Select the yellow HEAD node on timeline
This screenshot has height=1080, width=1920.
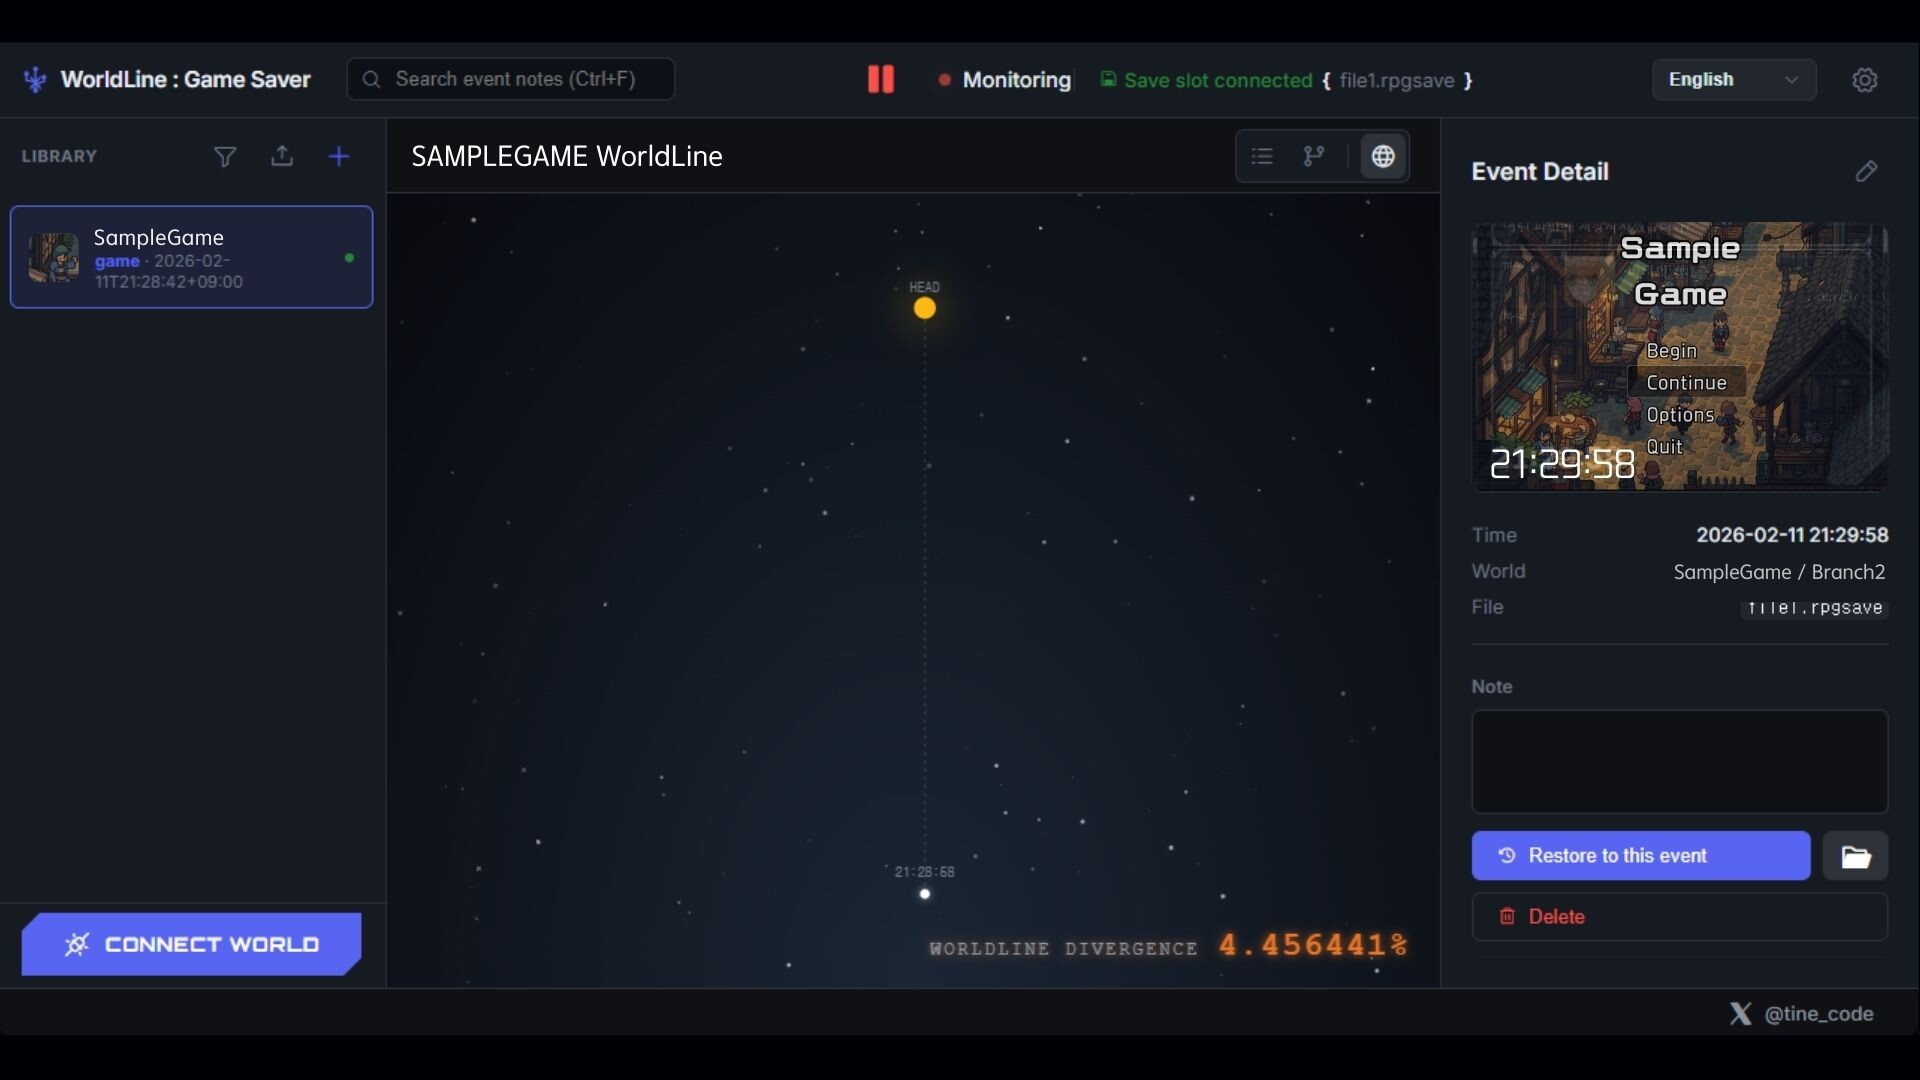pos(925,309)
